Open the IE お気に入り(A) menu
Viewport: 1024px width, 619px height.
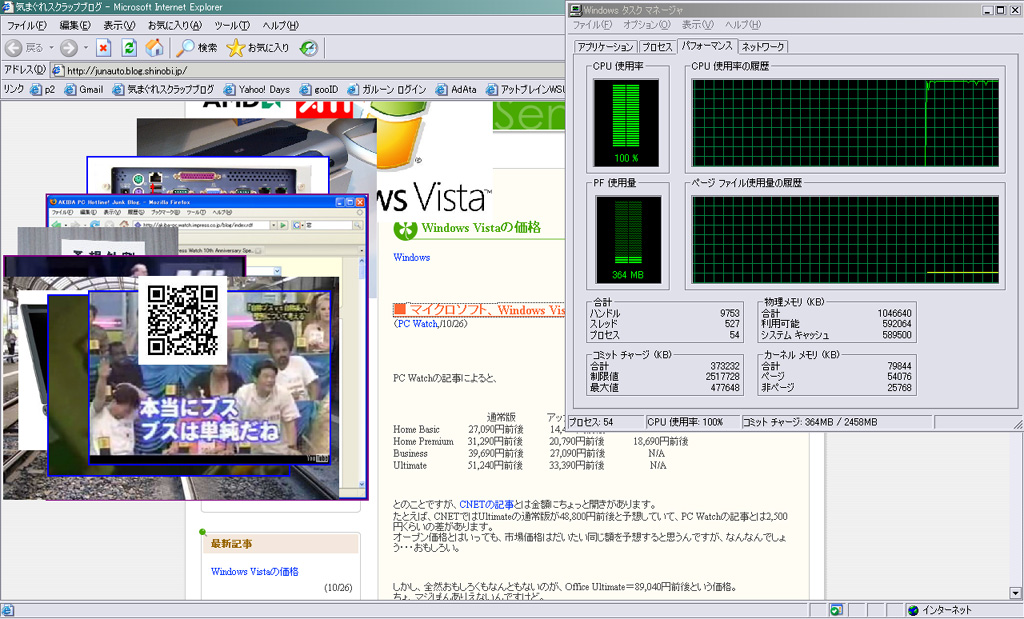point(174,25)
